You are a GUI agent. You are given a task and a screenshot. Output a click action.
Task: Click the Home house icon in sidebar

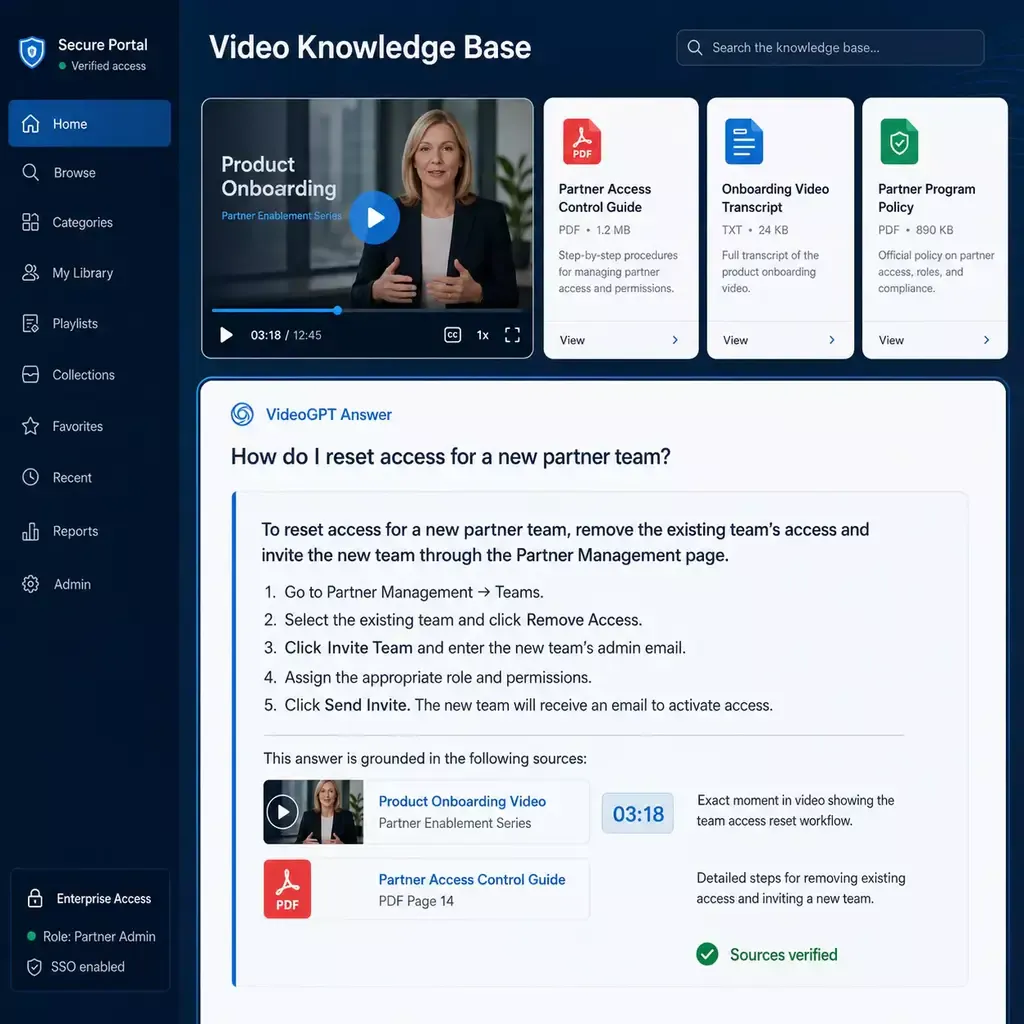tap(31, 123)
